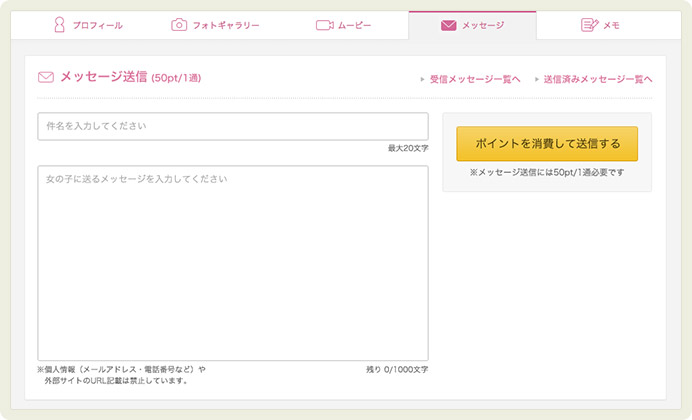Click the filled envelope message tab icon
The height and width of the screenshot is (420, 692).
click(x=448, y=25)
